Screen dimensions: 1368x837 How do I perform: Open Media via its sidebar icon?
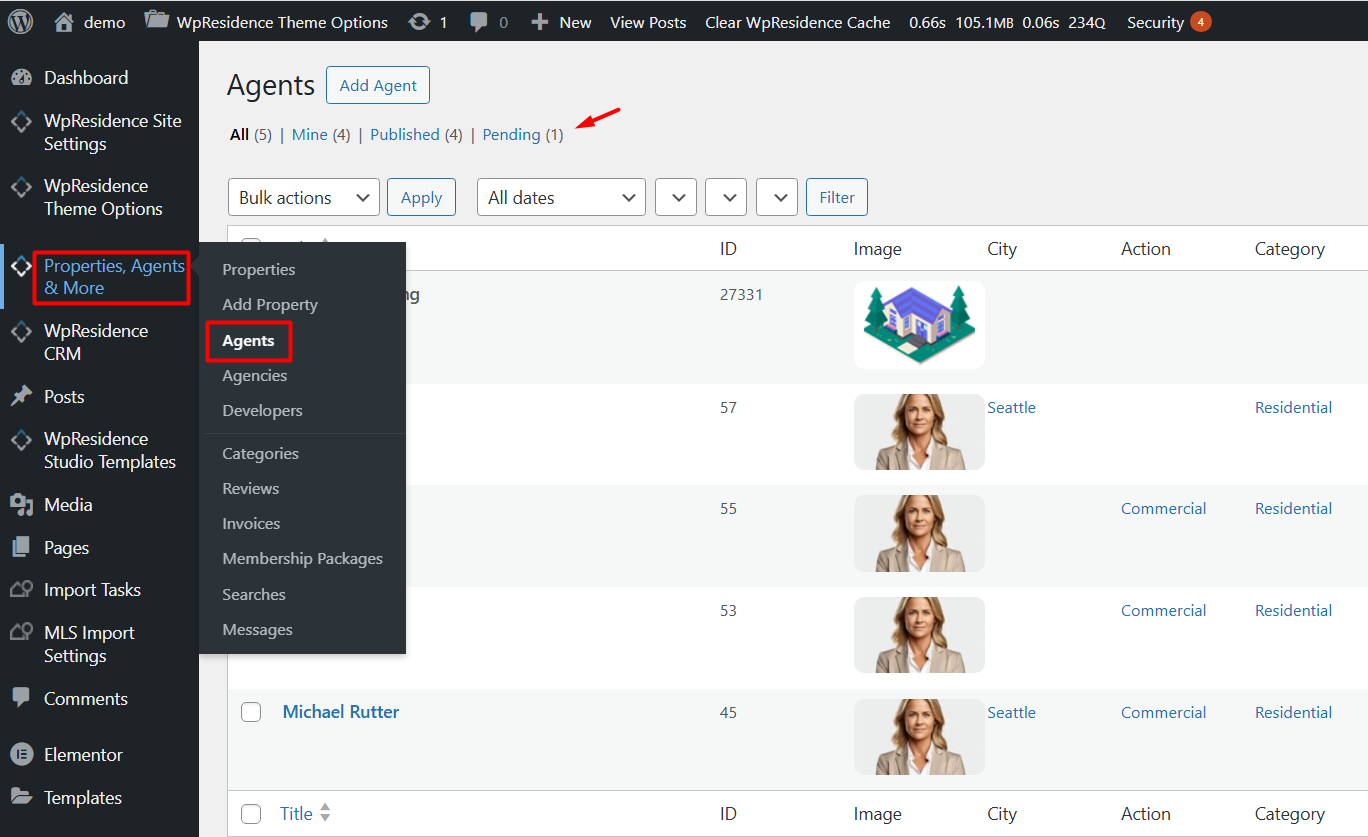pyautogui.click(x=21, y=505)
